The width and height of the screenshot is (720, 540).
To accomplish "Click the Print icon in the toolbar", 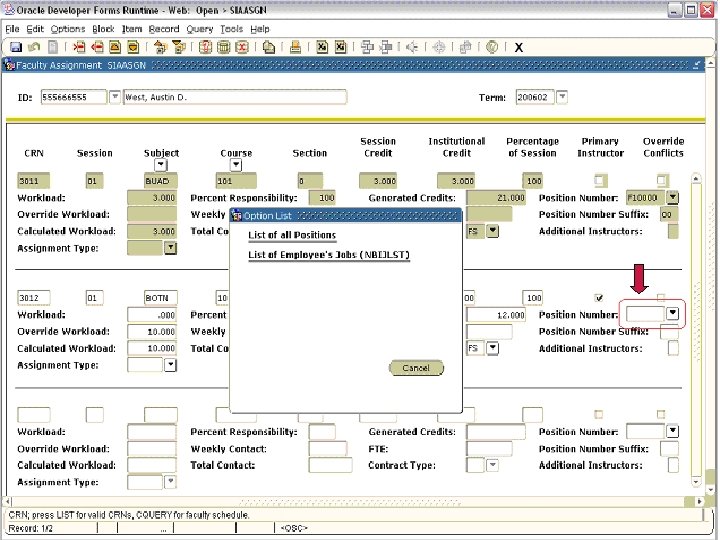I will (296, 47).
